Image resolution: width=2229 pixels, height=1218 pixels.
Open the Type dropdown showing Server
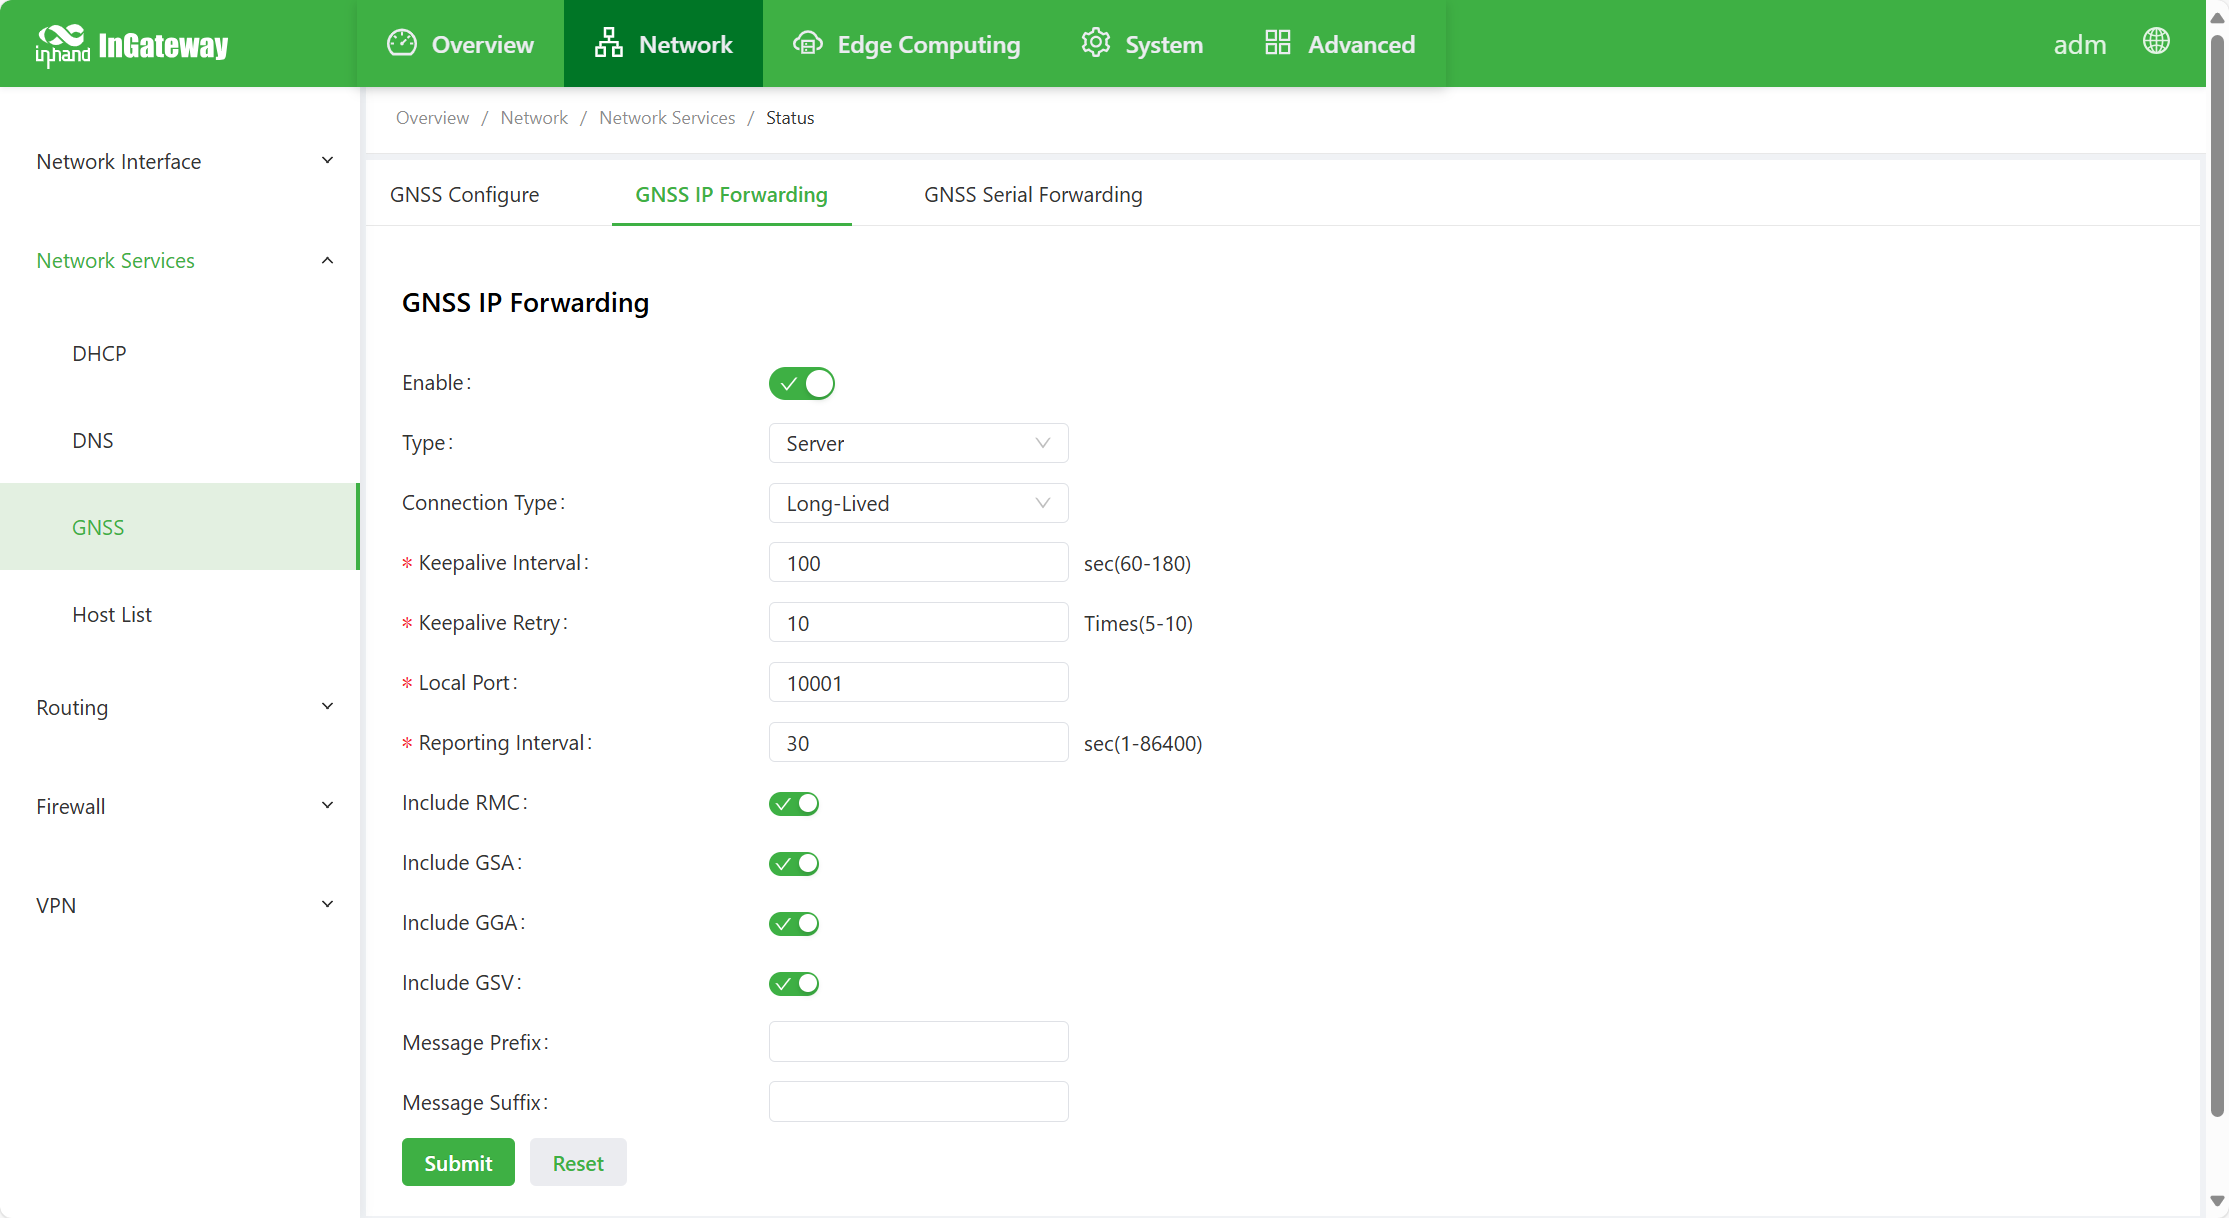click(x=917, y=443)
